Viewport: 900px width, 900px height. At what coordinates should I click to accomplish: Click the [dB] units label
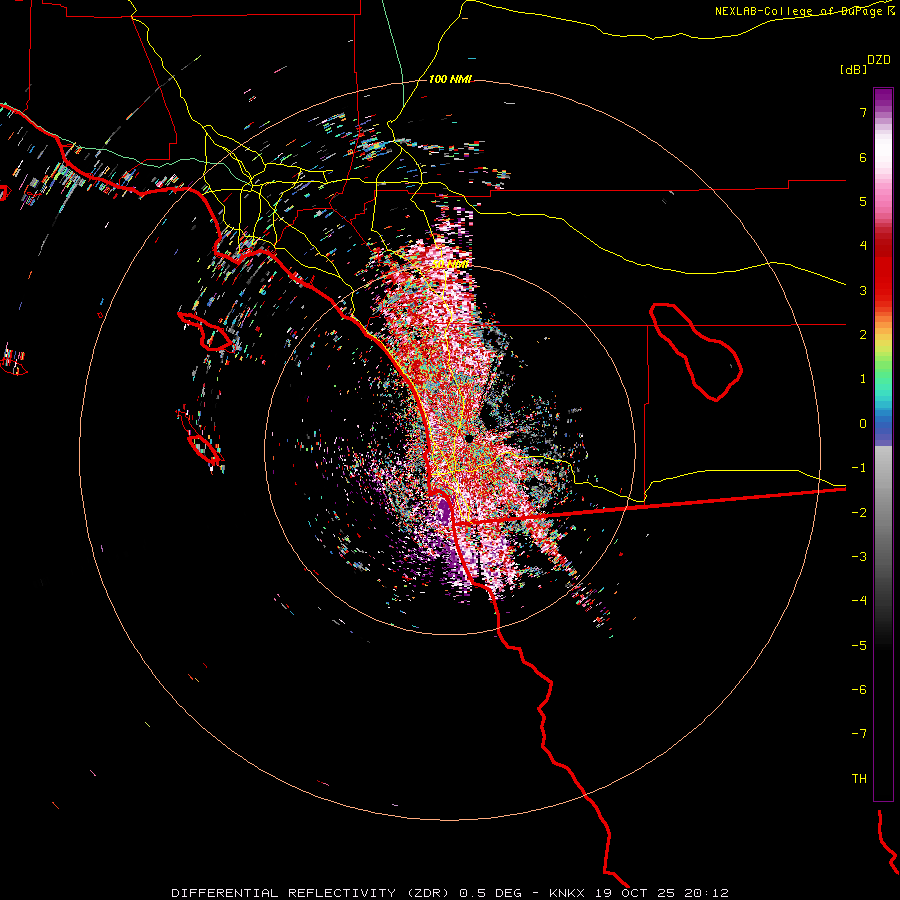click(854, 69)
